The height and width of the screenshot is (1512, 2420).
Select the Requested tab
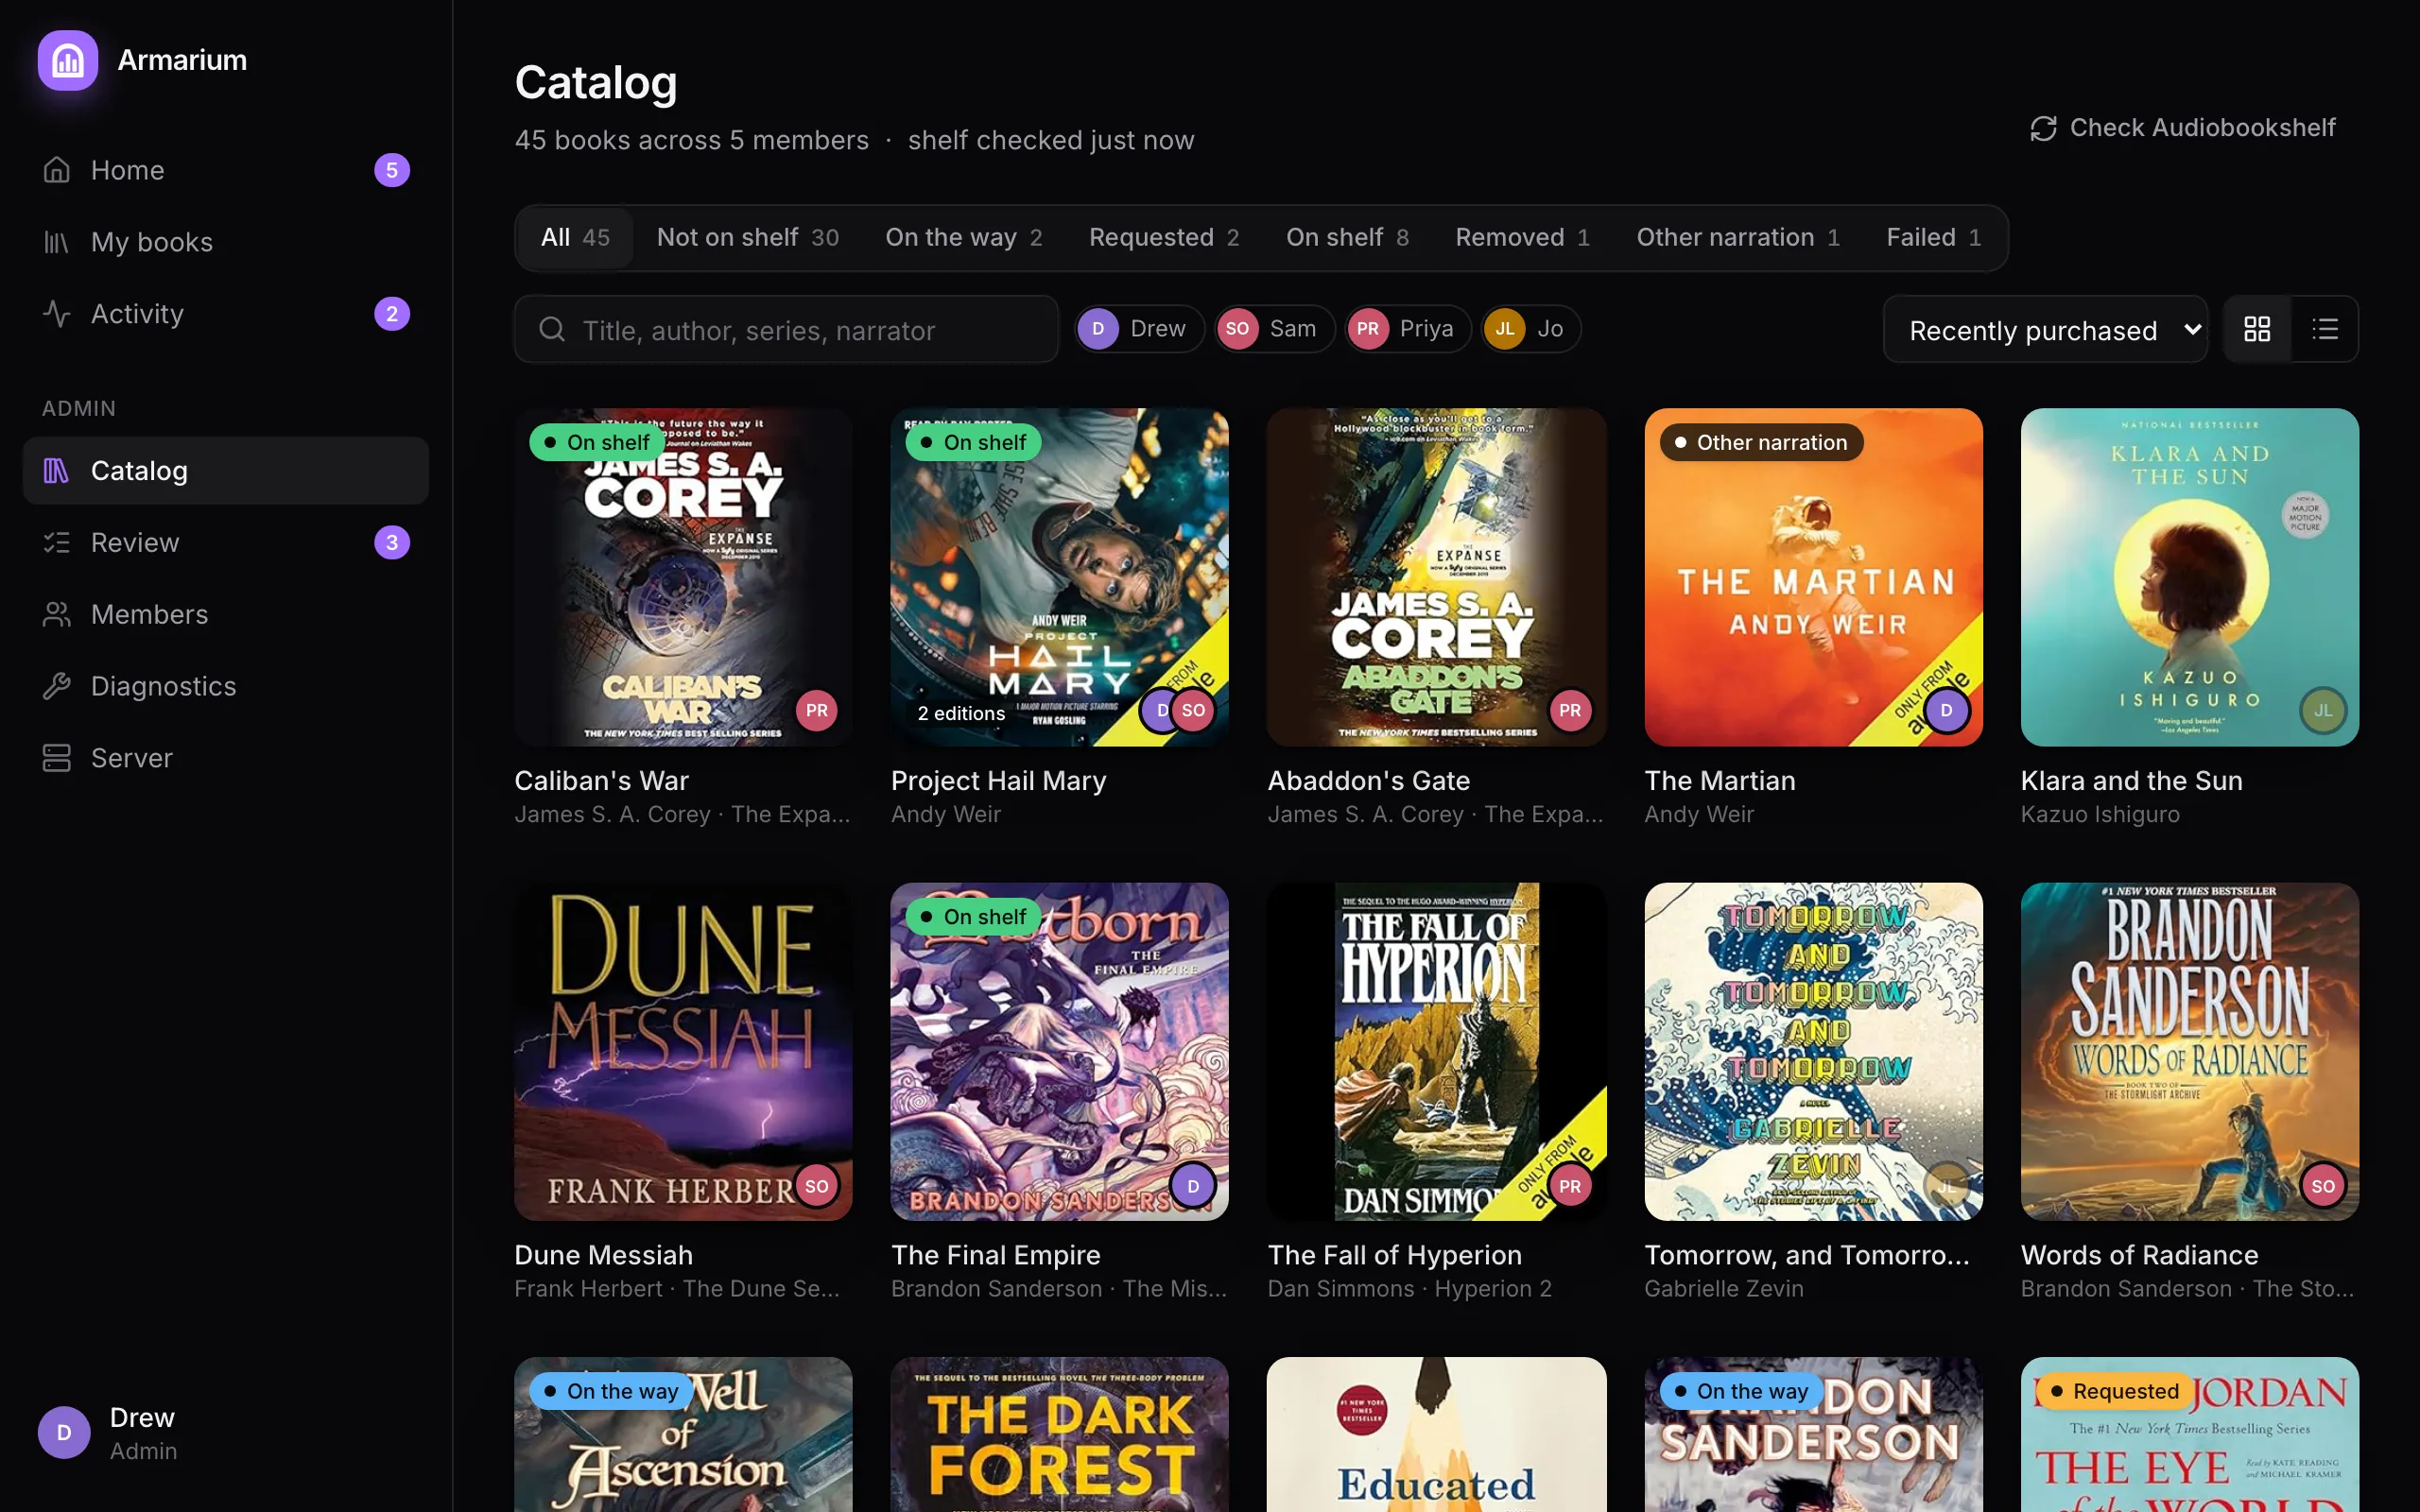(1164, 238)
